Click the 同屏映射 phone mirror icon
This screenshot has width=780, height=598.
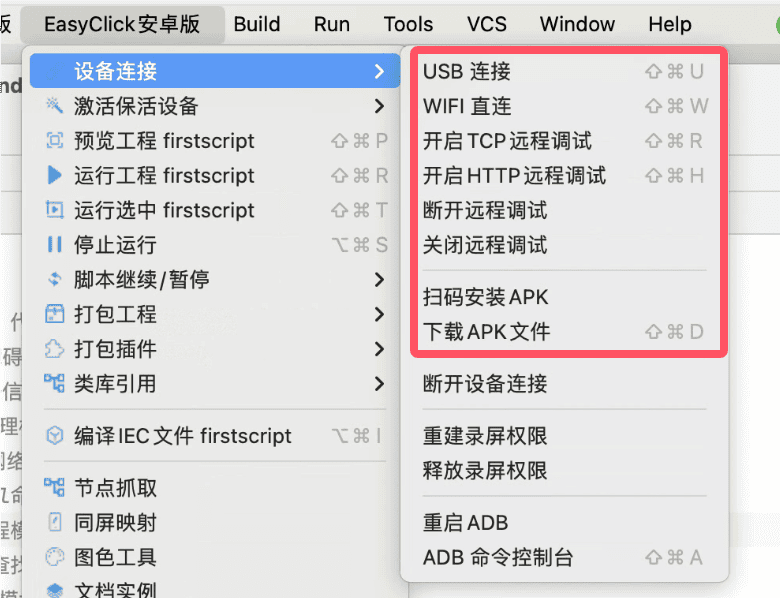[x=54, y=522]
